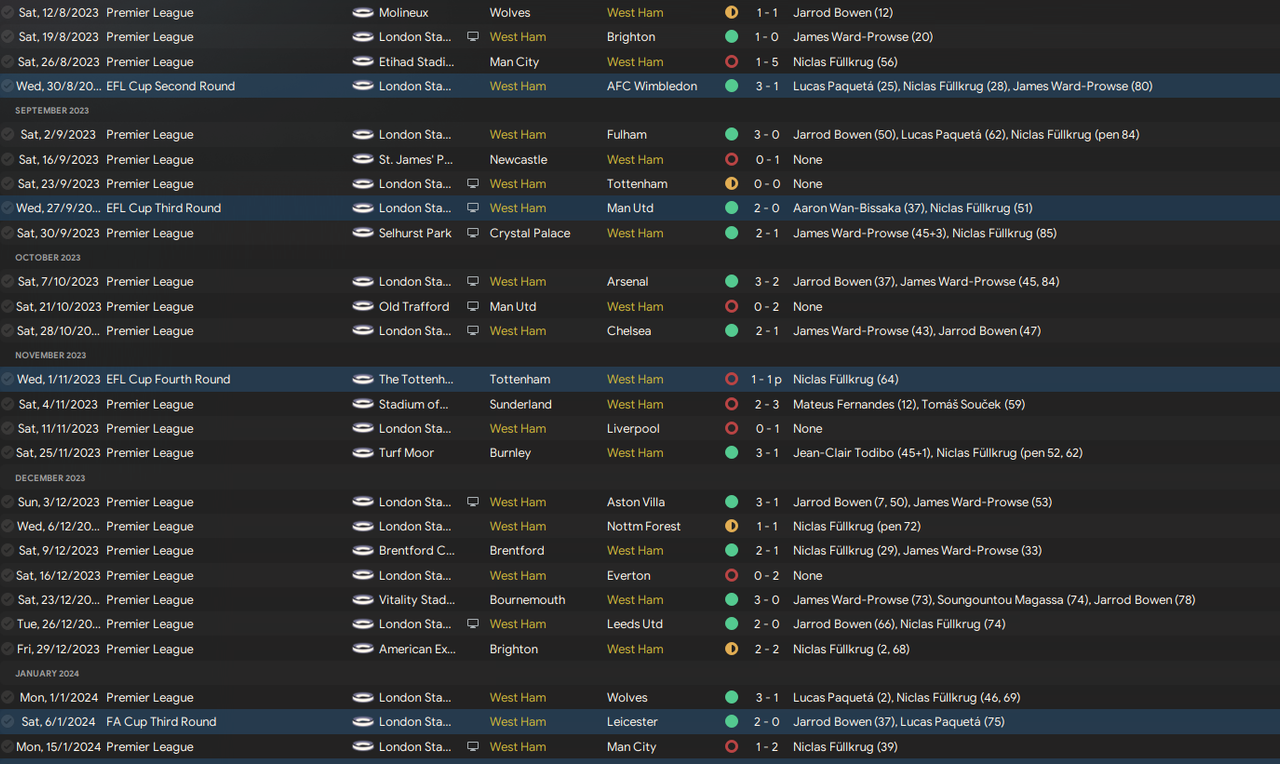
Task: Click the penalty loss indicator for Tottenham 1 - 1 p
Action: (731, 380)
